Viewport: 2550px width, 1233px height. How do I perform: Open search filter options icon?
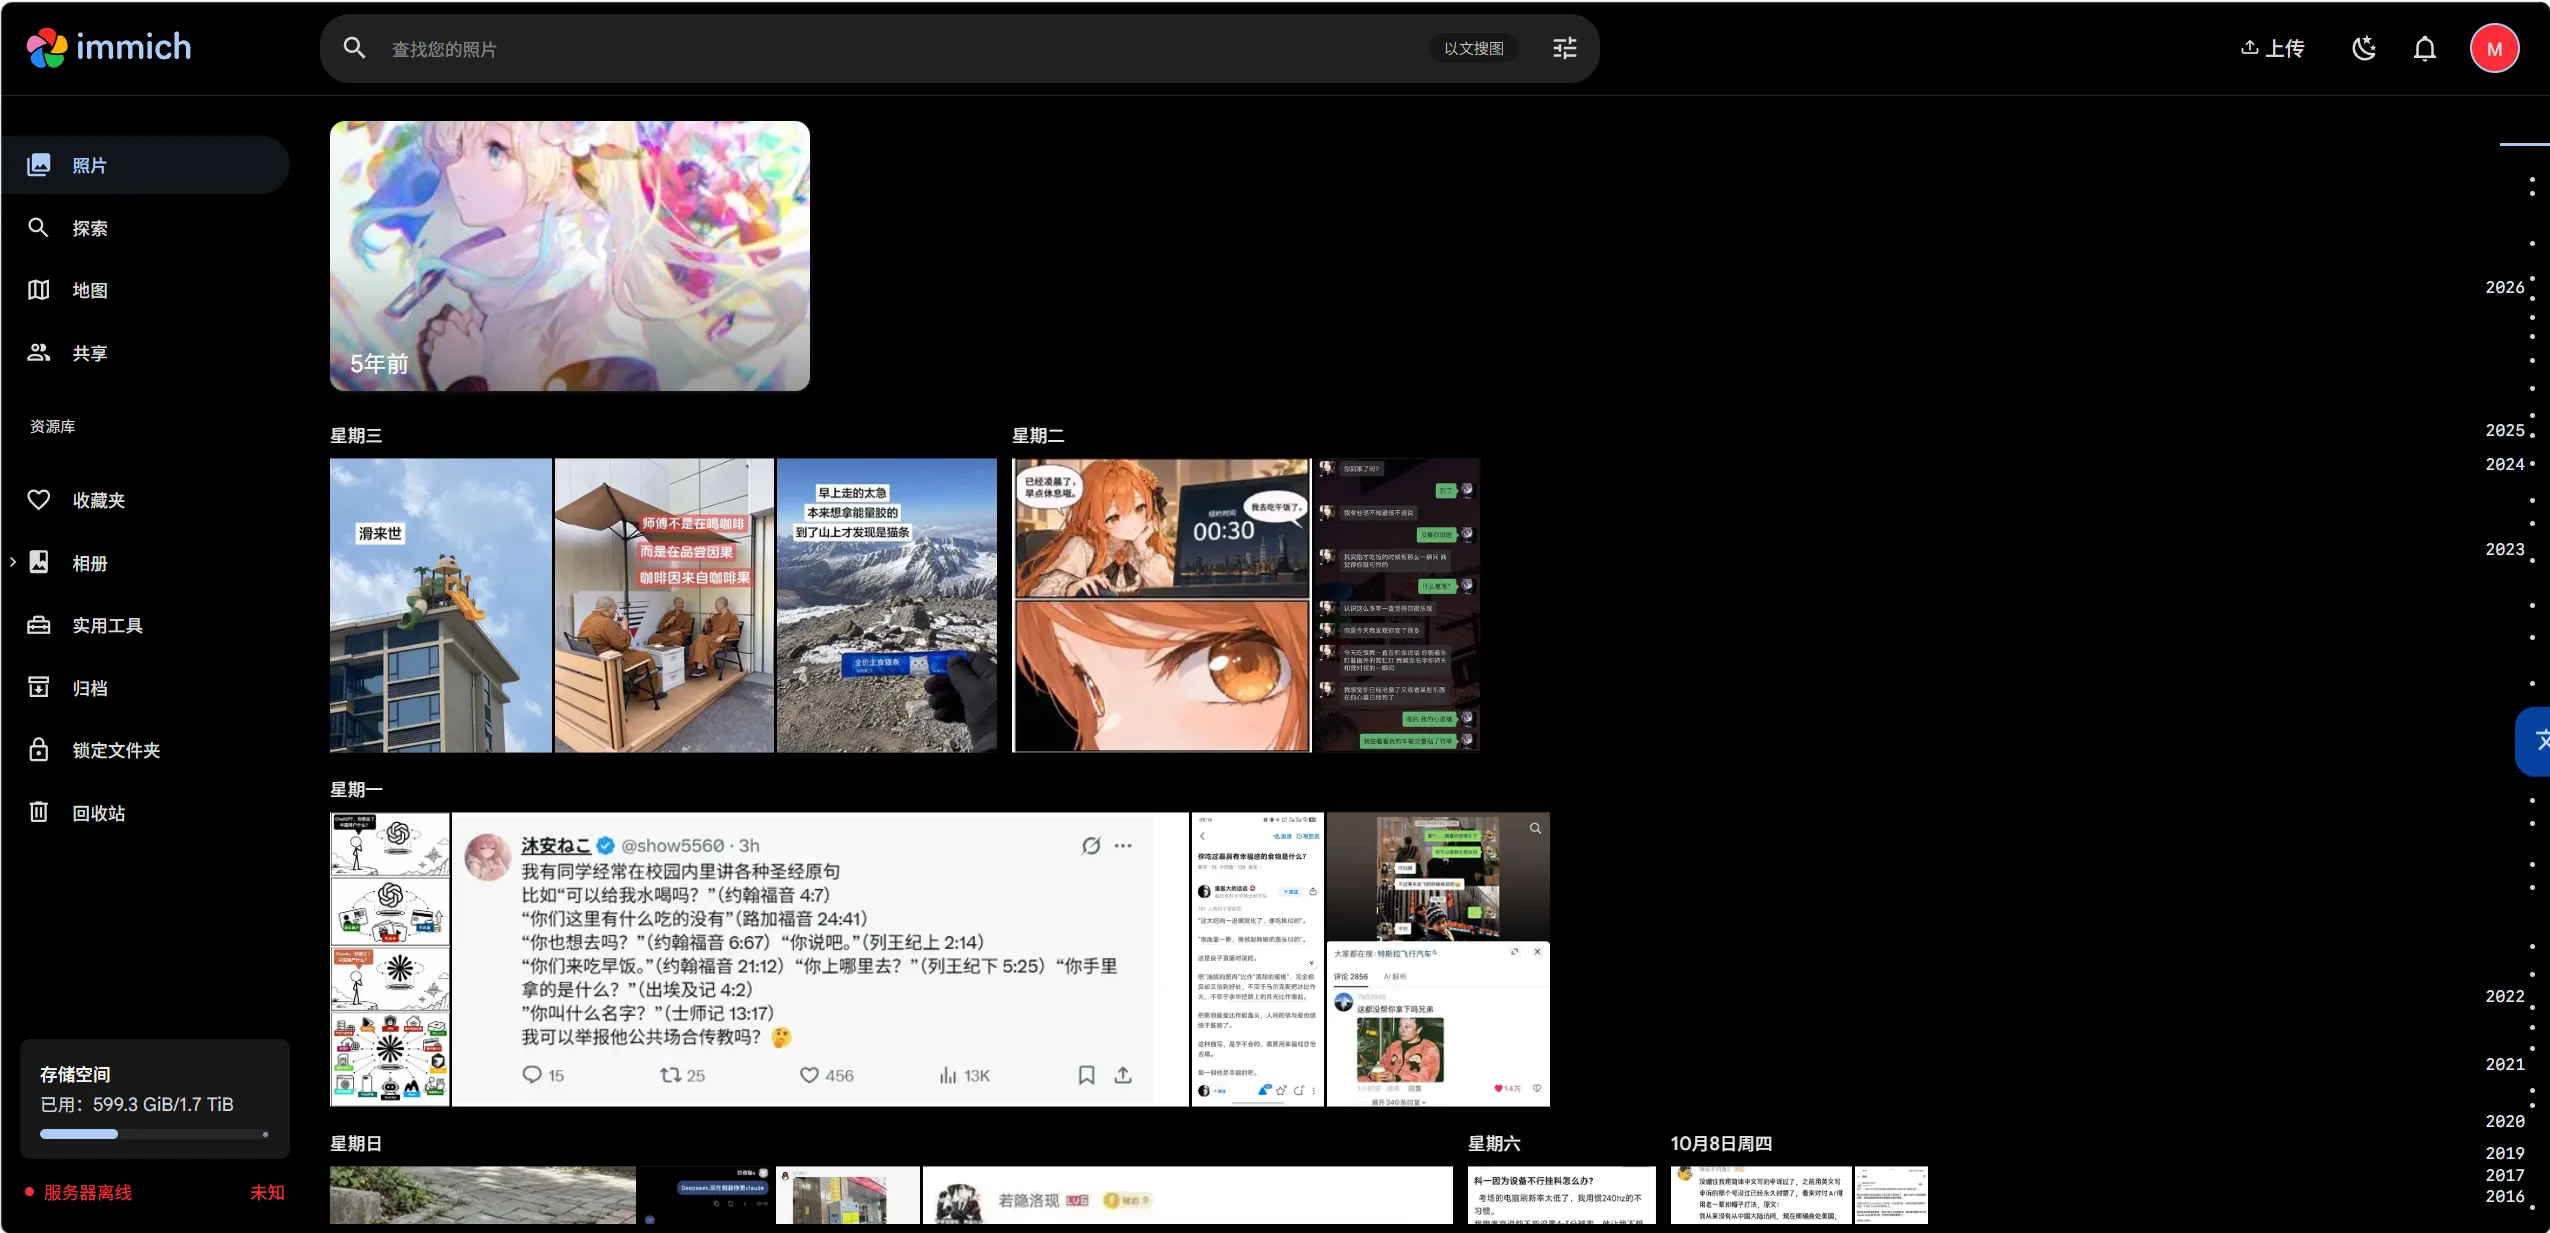click(1565, 48)
